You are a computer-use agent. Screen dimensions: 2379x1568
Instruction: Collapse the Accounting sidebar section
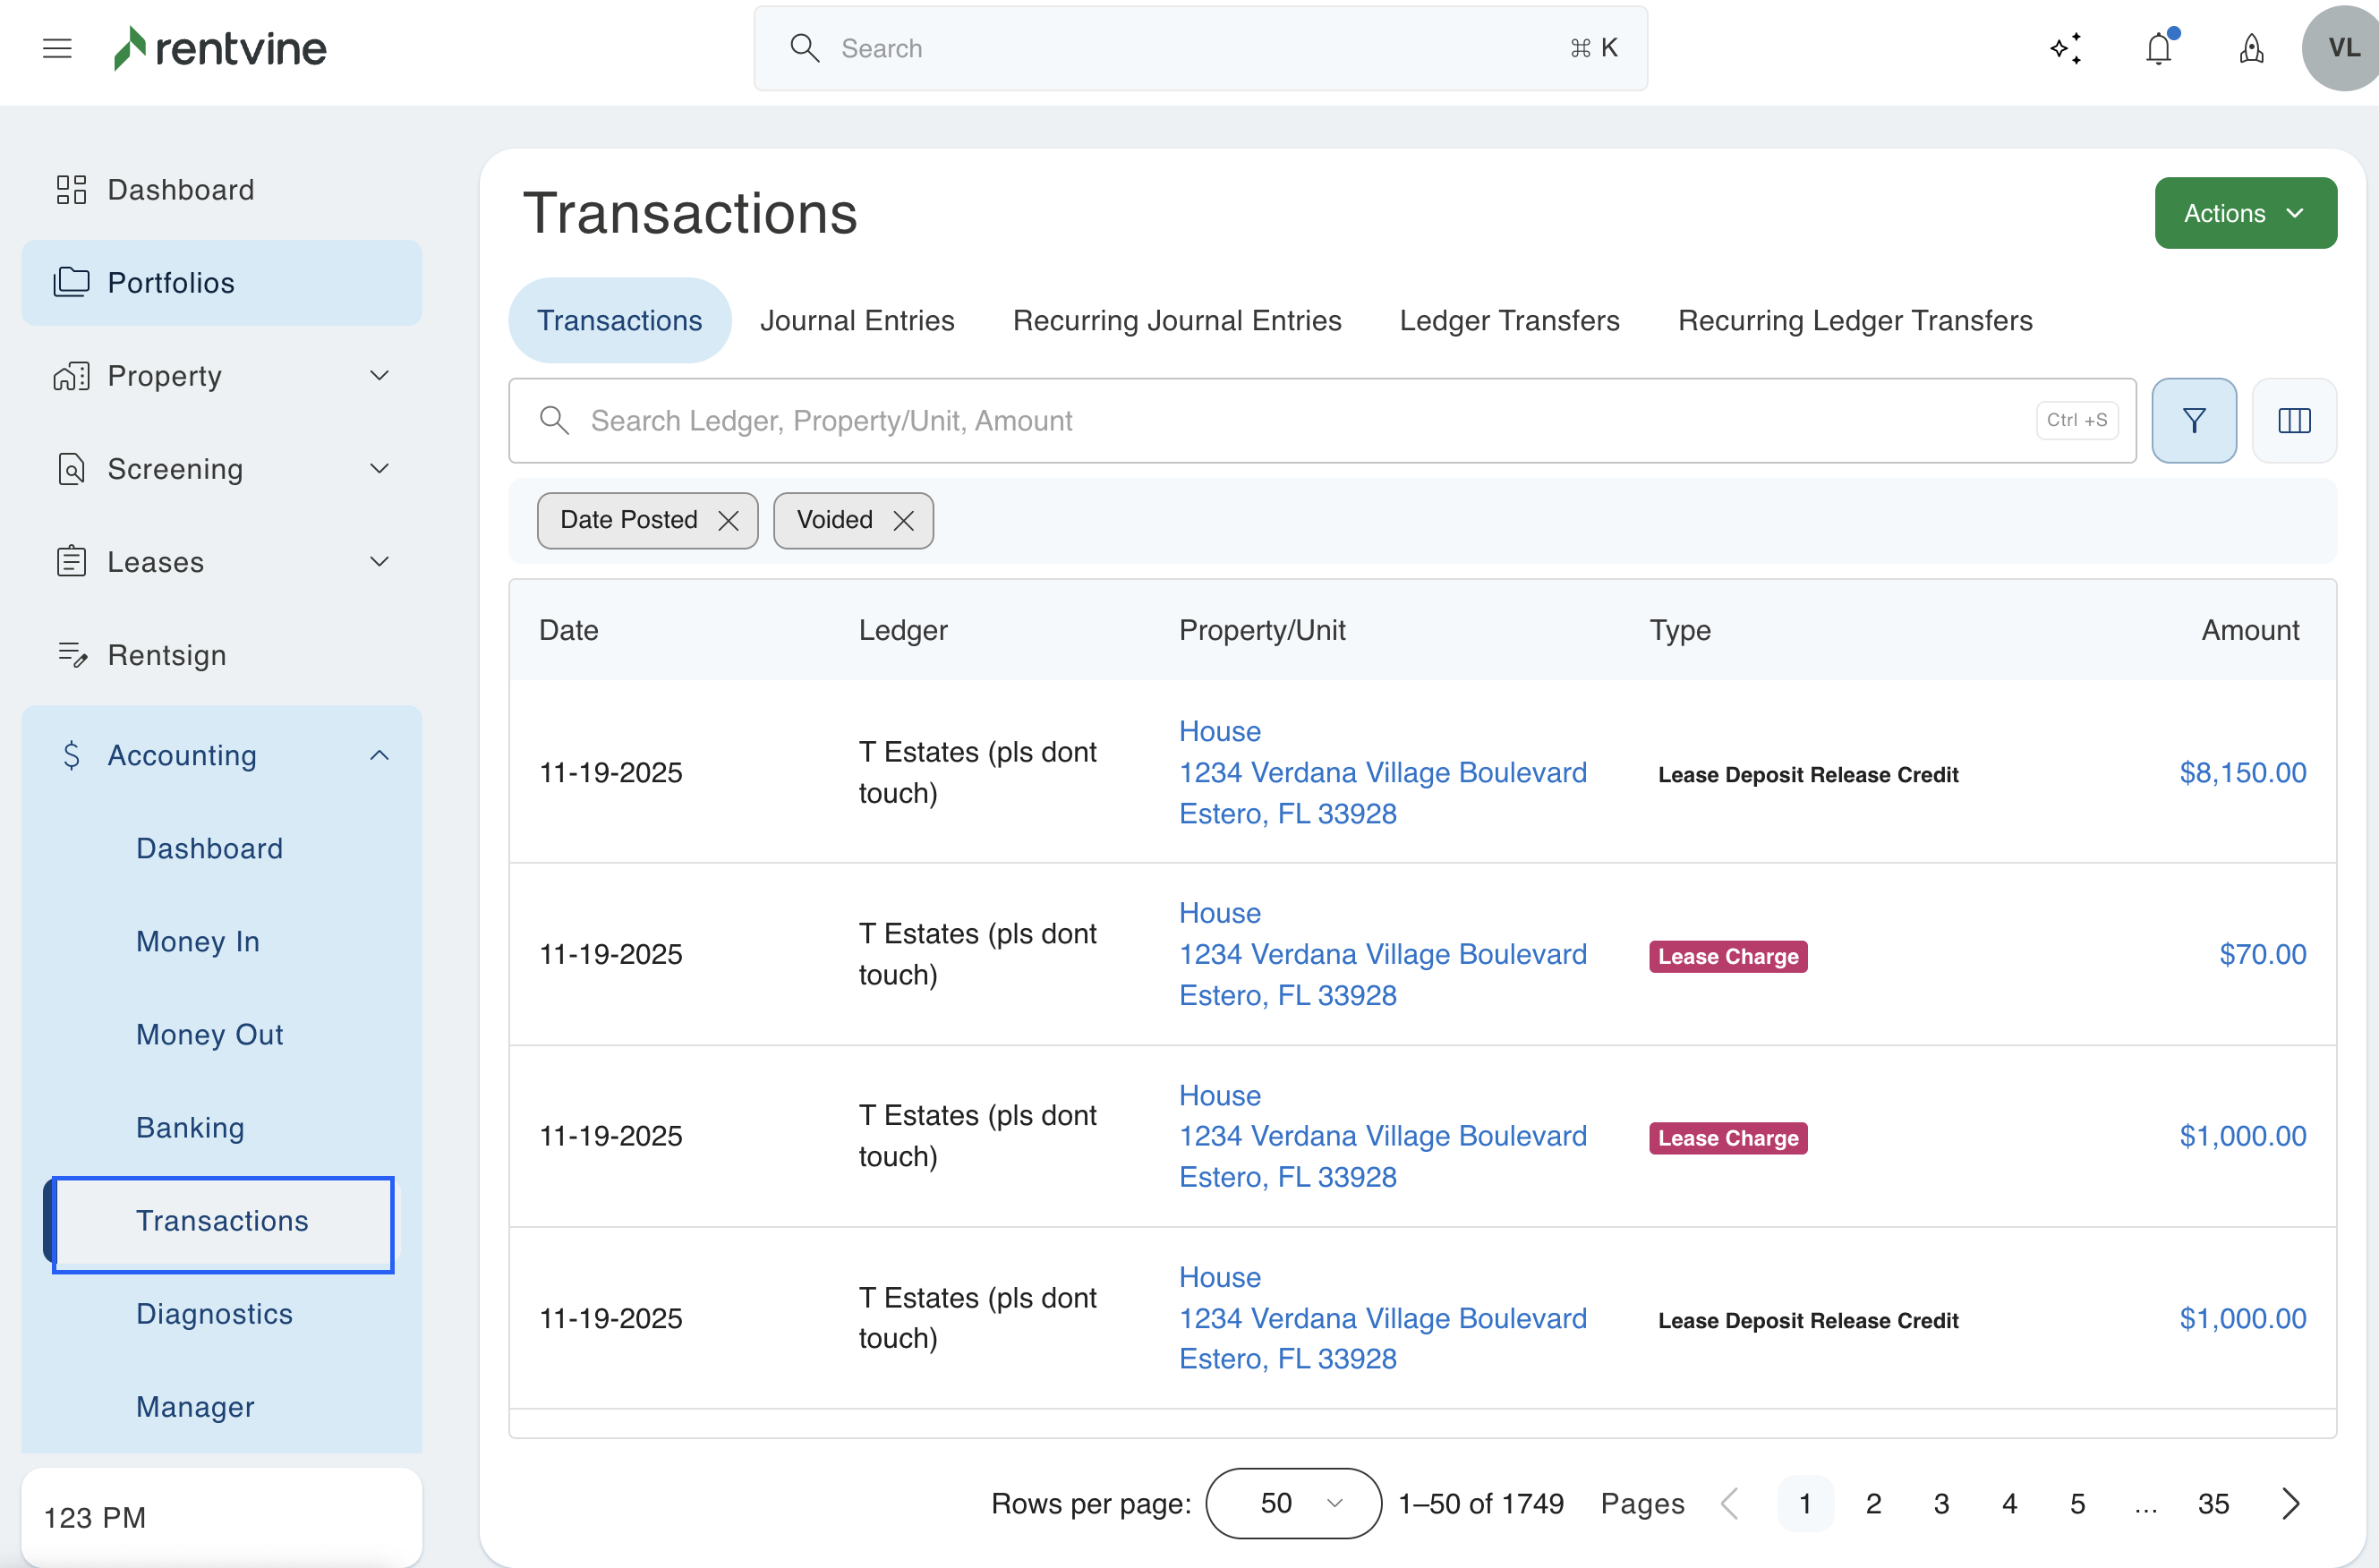[x=379, y=755]
